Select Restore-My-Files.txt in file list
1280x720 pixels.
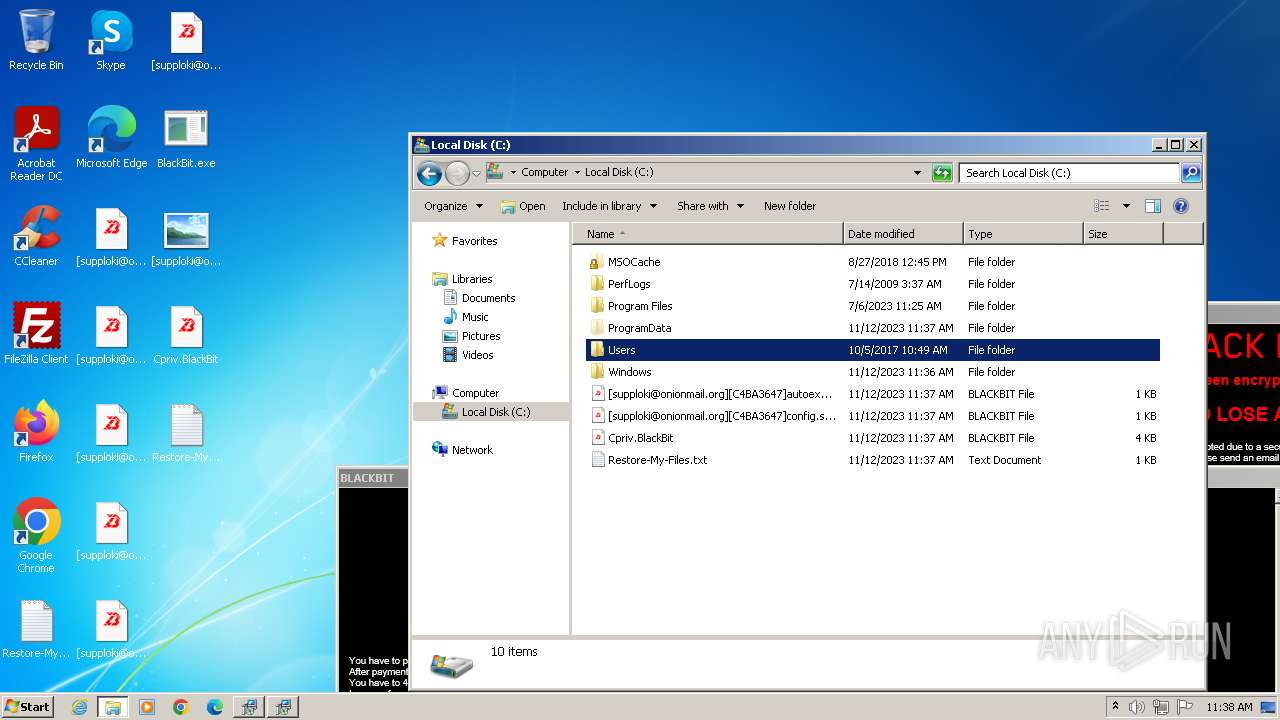coord(872,460)
